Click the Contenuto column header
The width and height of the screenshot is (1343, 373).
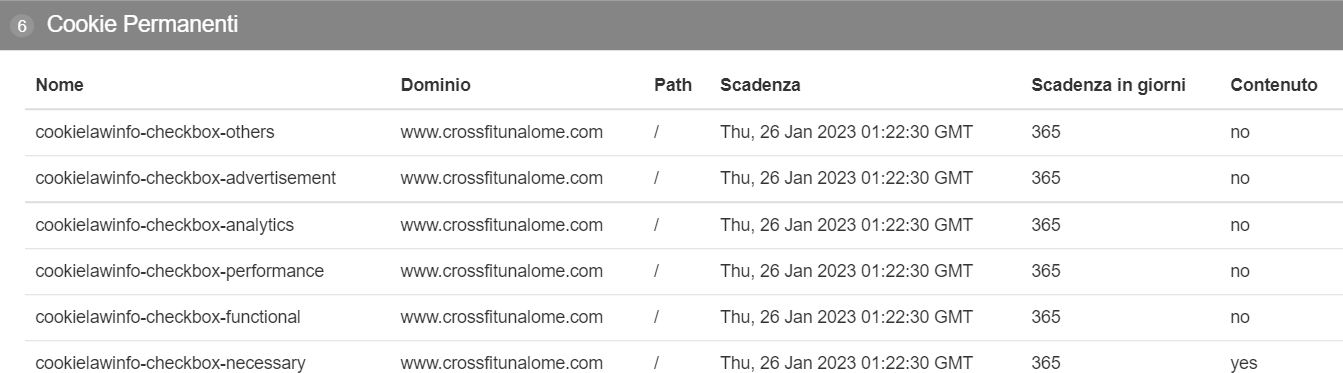[1274, 85]
